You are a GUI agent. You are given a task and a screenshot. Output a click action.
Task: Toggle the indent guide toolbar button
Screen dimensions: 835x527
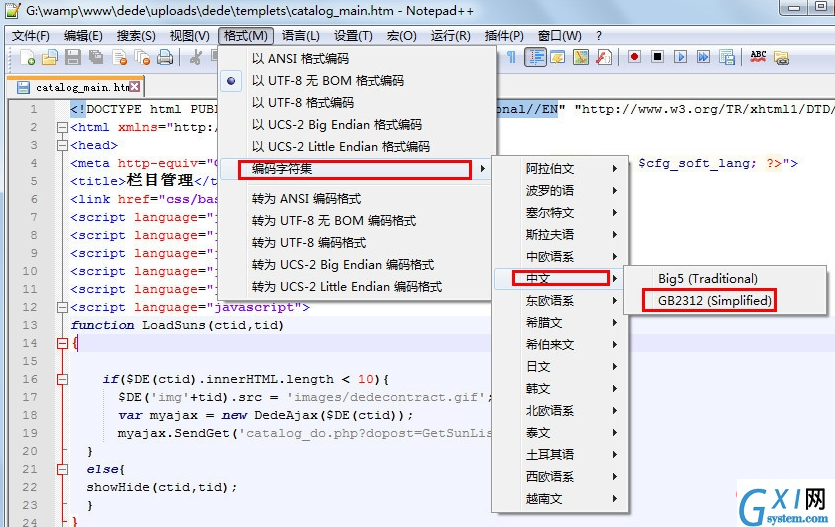click(x=535, y=57)
